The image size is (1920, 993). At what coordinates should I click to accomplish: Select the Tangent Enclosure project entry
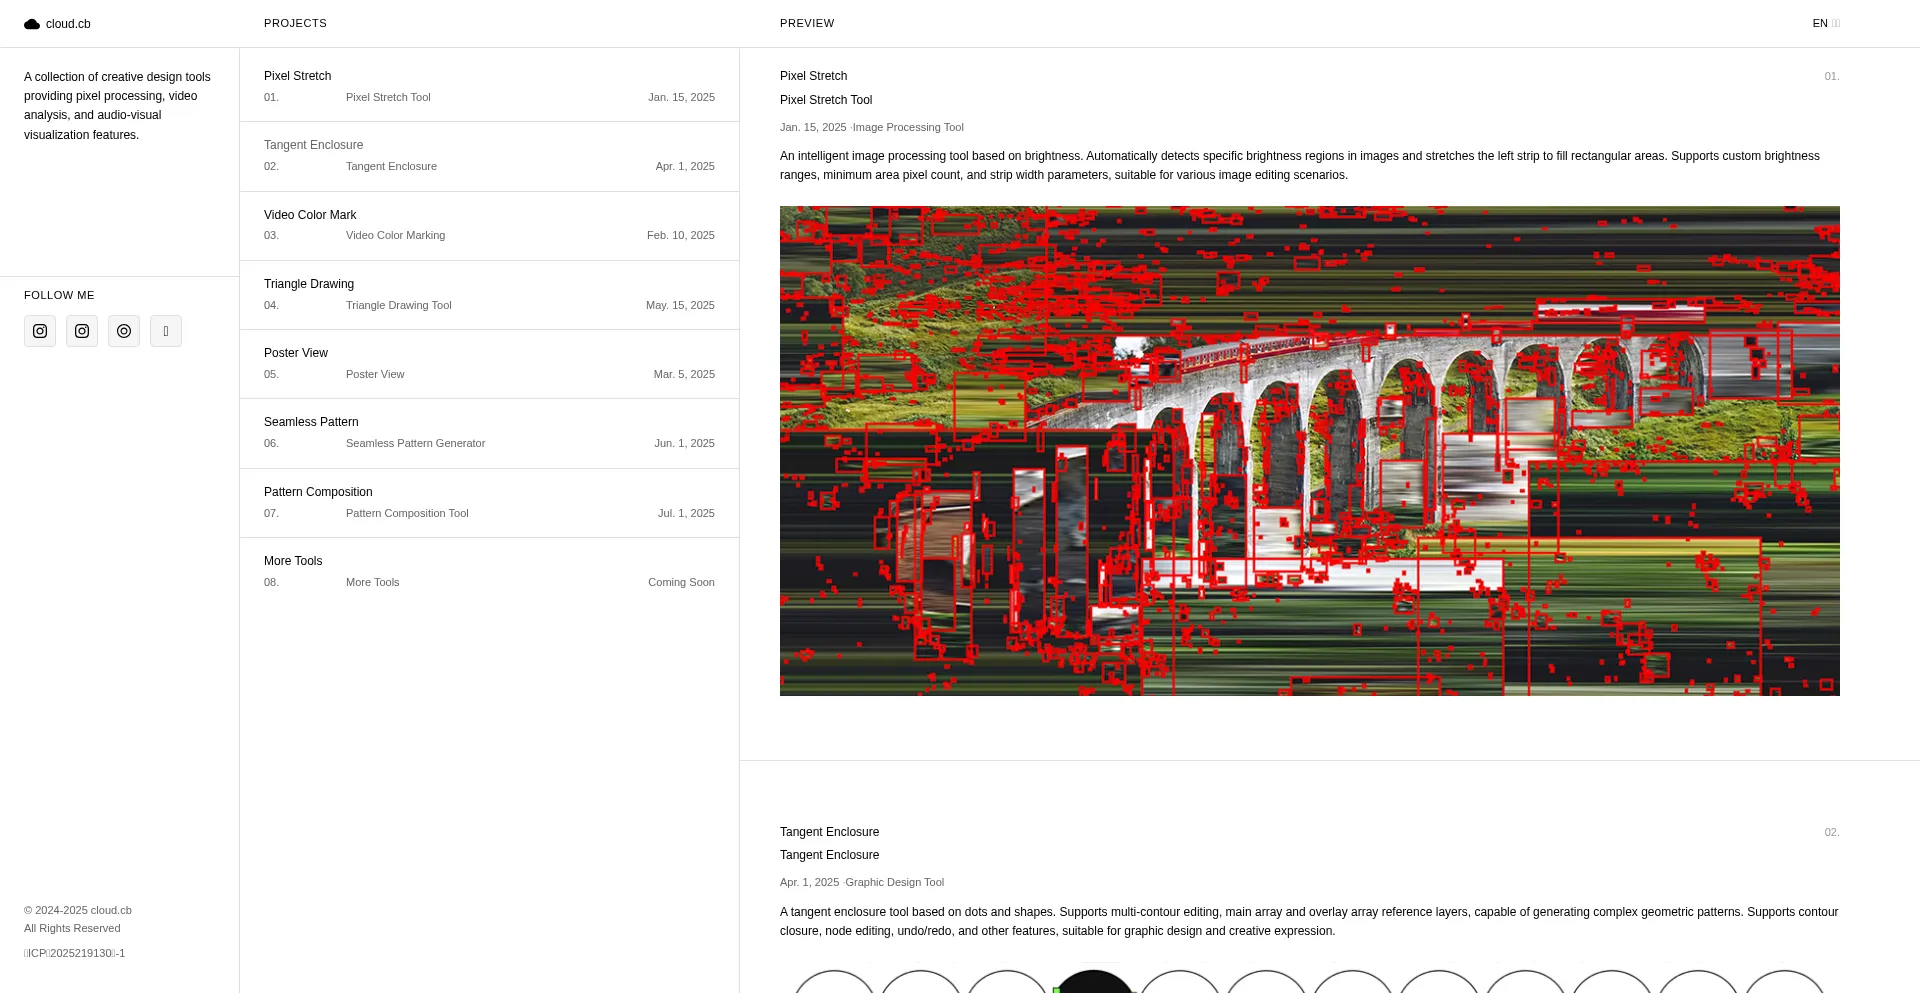[489, 156]
